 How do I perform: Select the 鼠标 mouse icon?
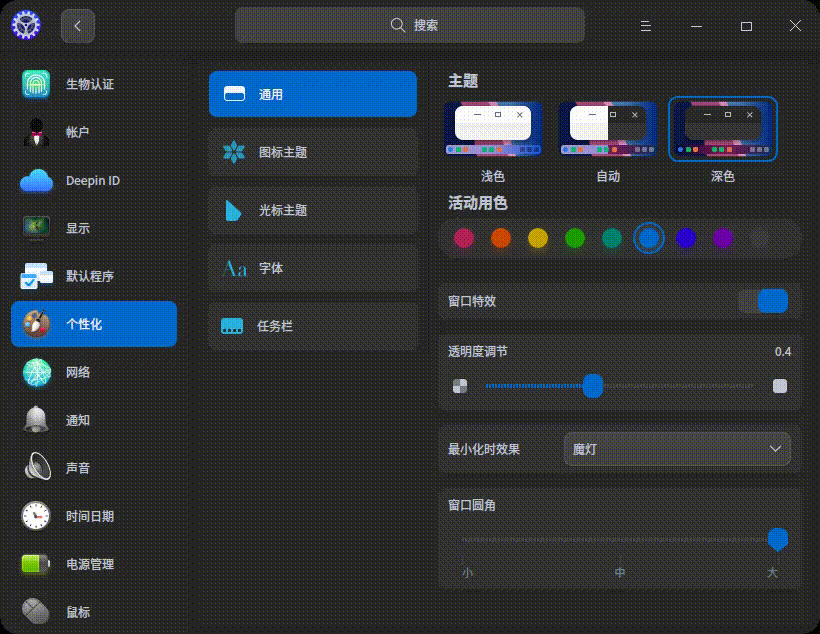click(36, 611)
